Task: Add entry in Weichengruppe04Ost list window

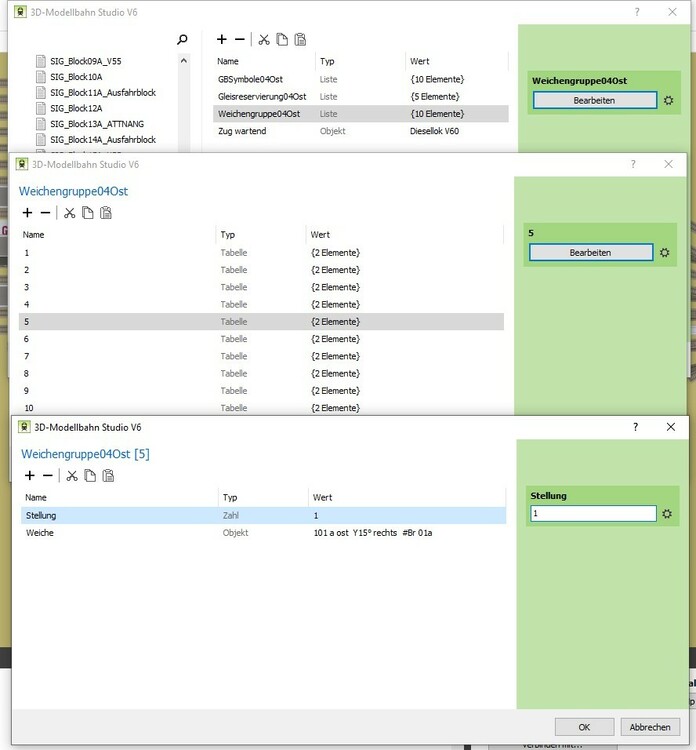Action: 28,212
